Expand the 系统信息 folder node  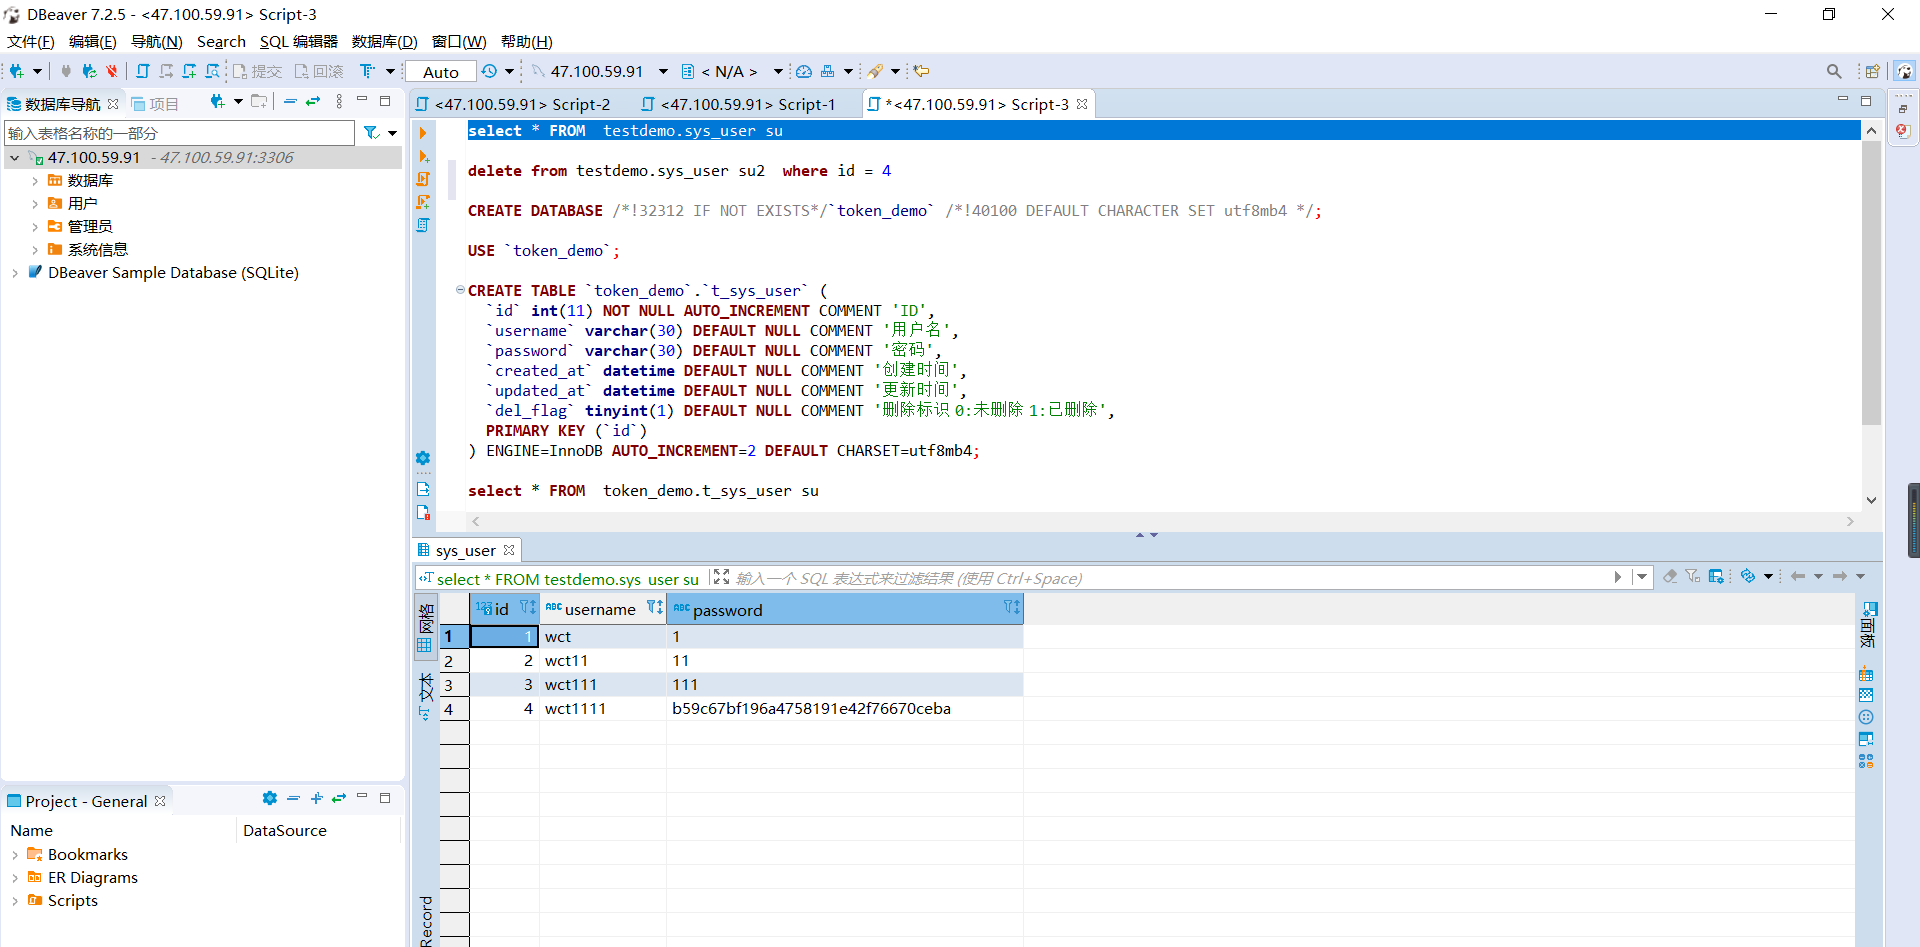(x=35, y=250)
